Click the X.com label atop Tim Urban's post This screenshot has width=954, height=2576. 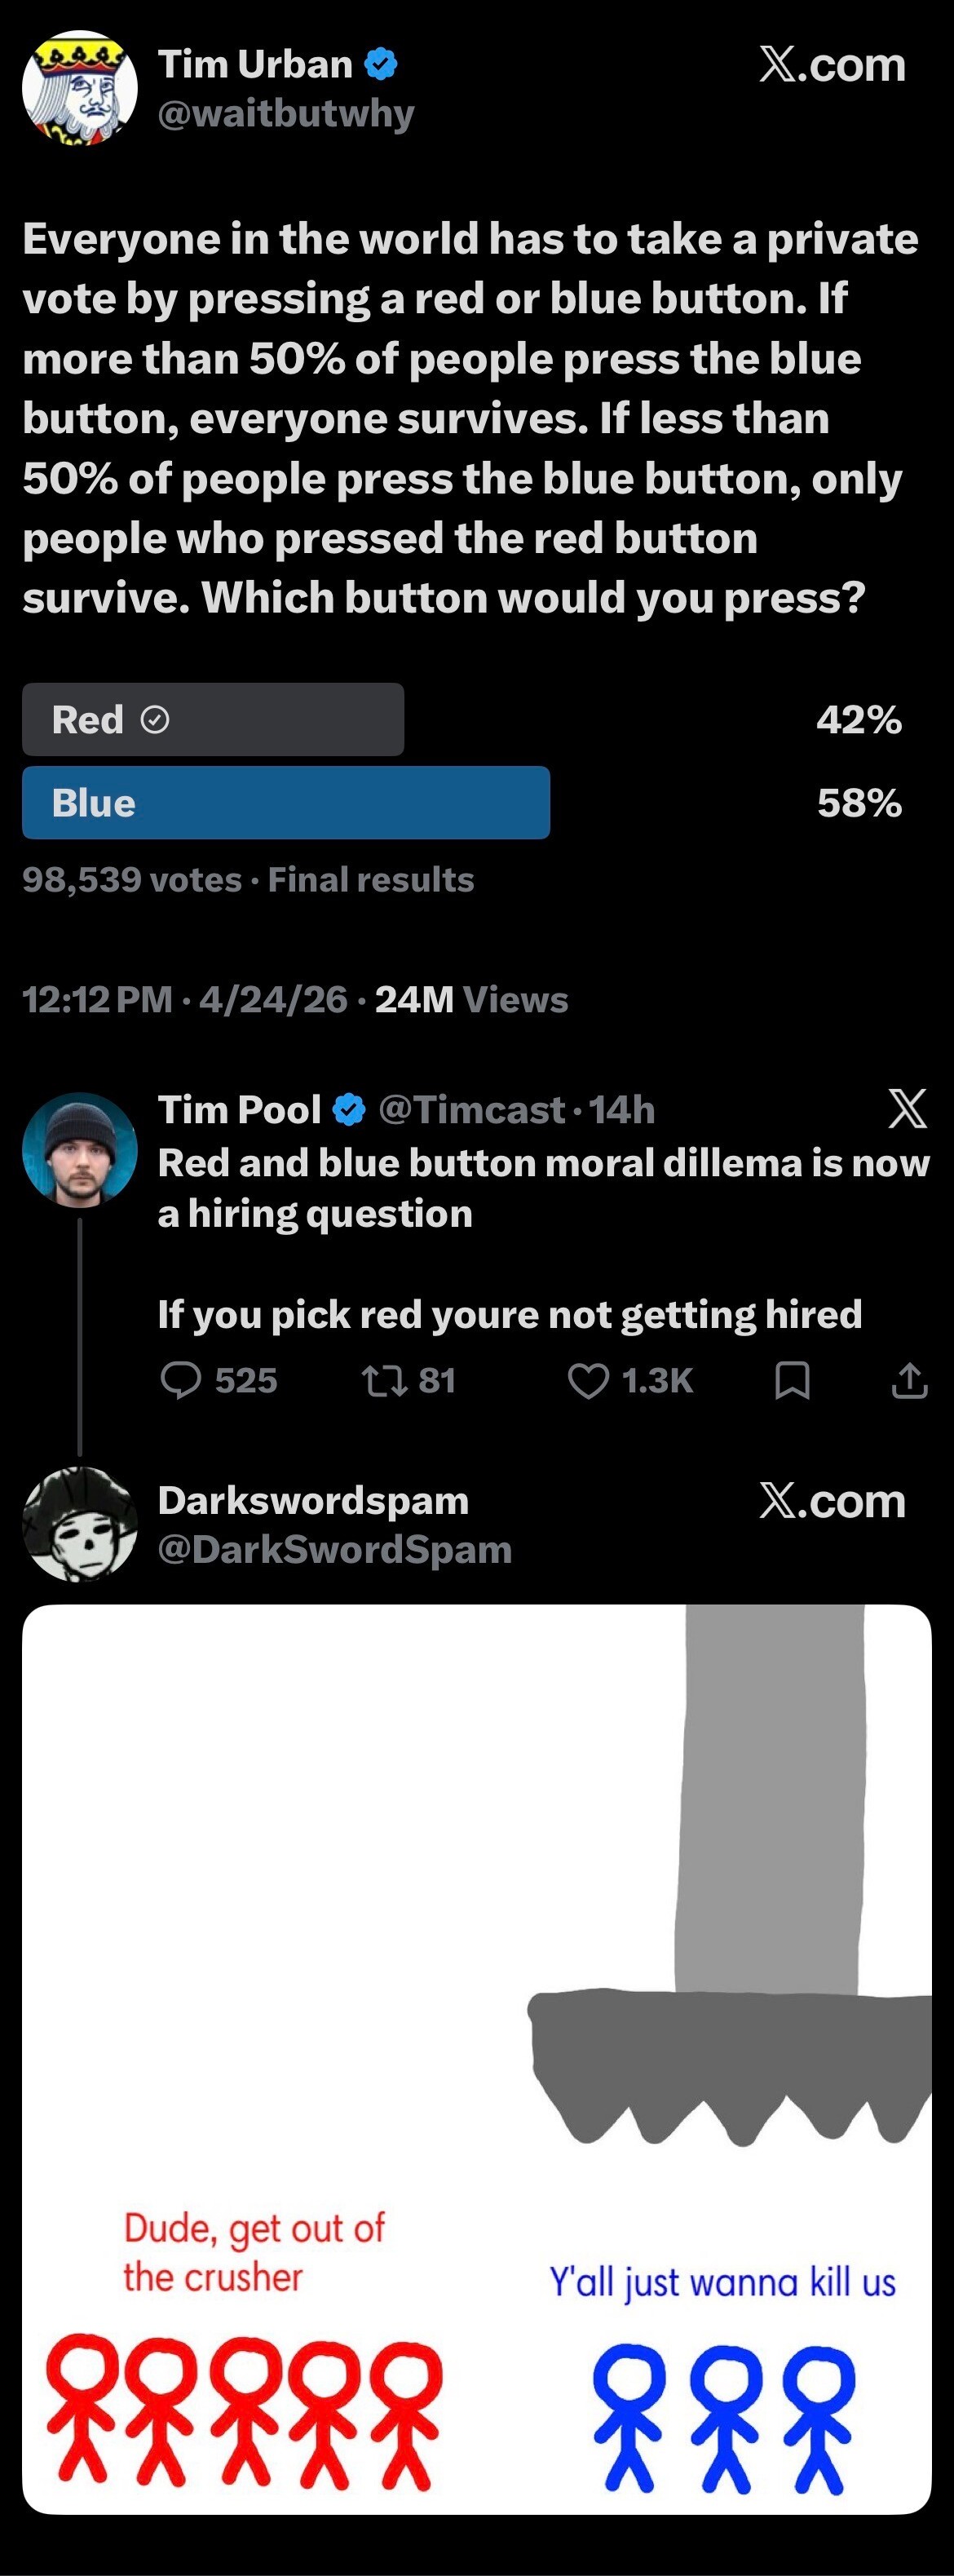click(x=832, y=65)
